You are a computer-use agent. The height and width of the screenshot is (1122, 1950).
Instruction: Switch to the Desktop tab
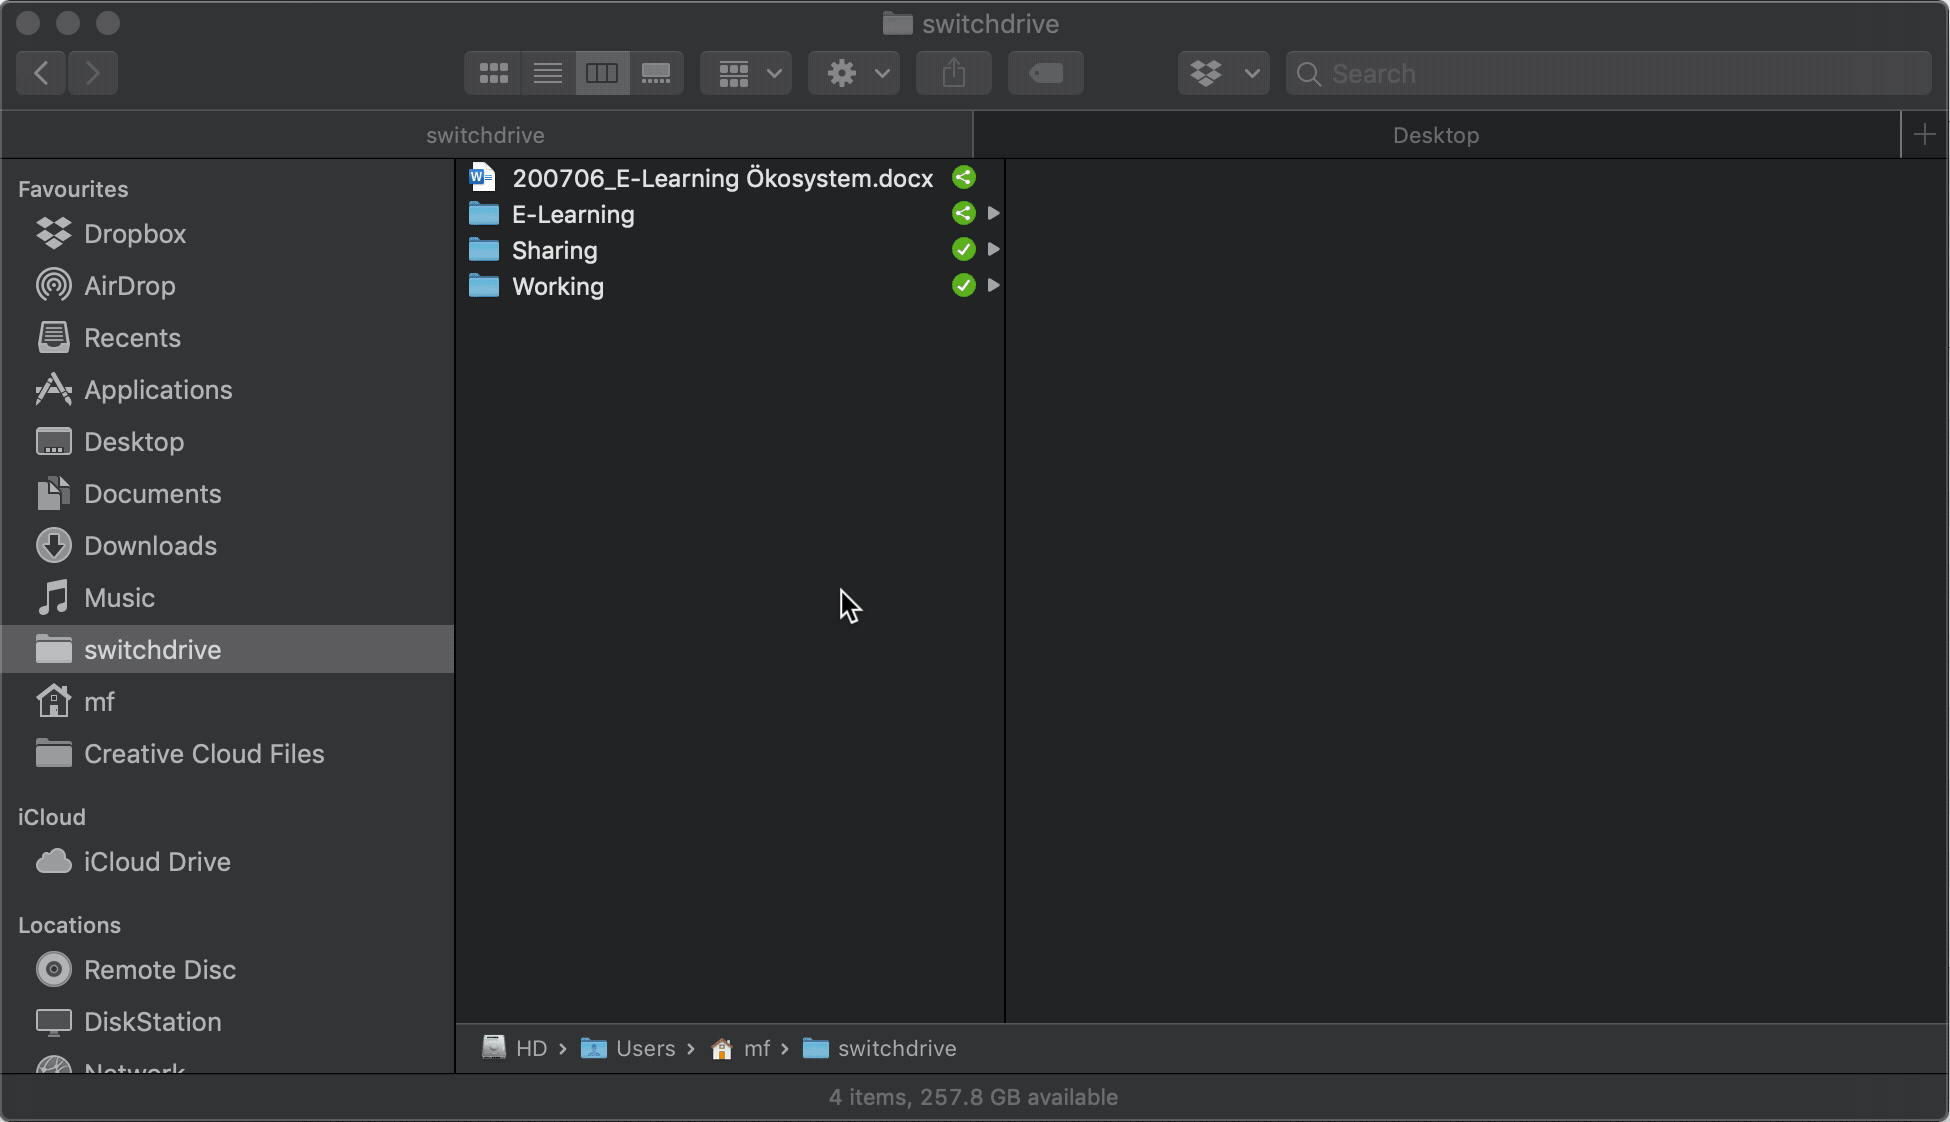point(1435,135)
